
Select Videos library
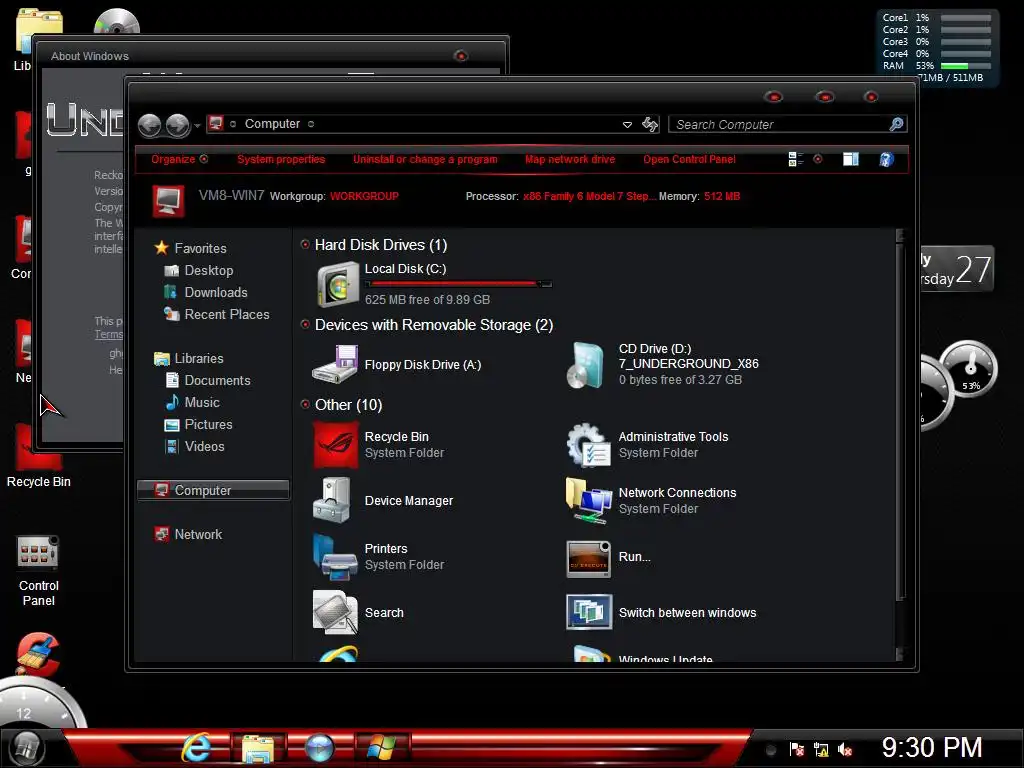pyautogui.click(x=195, y=447)
